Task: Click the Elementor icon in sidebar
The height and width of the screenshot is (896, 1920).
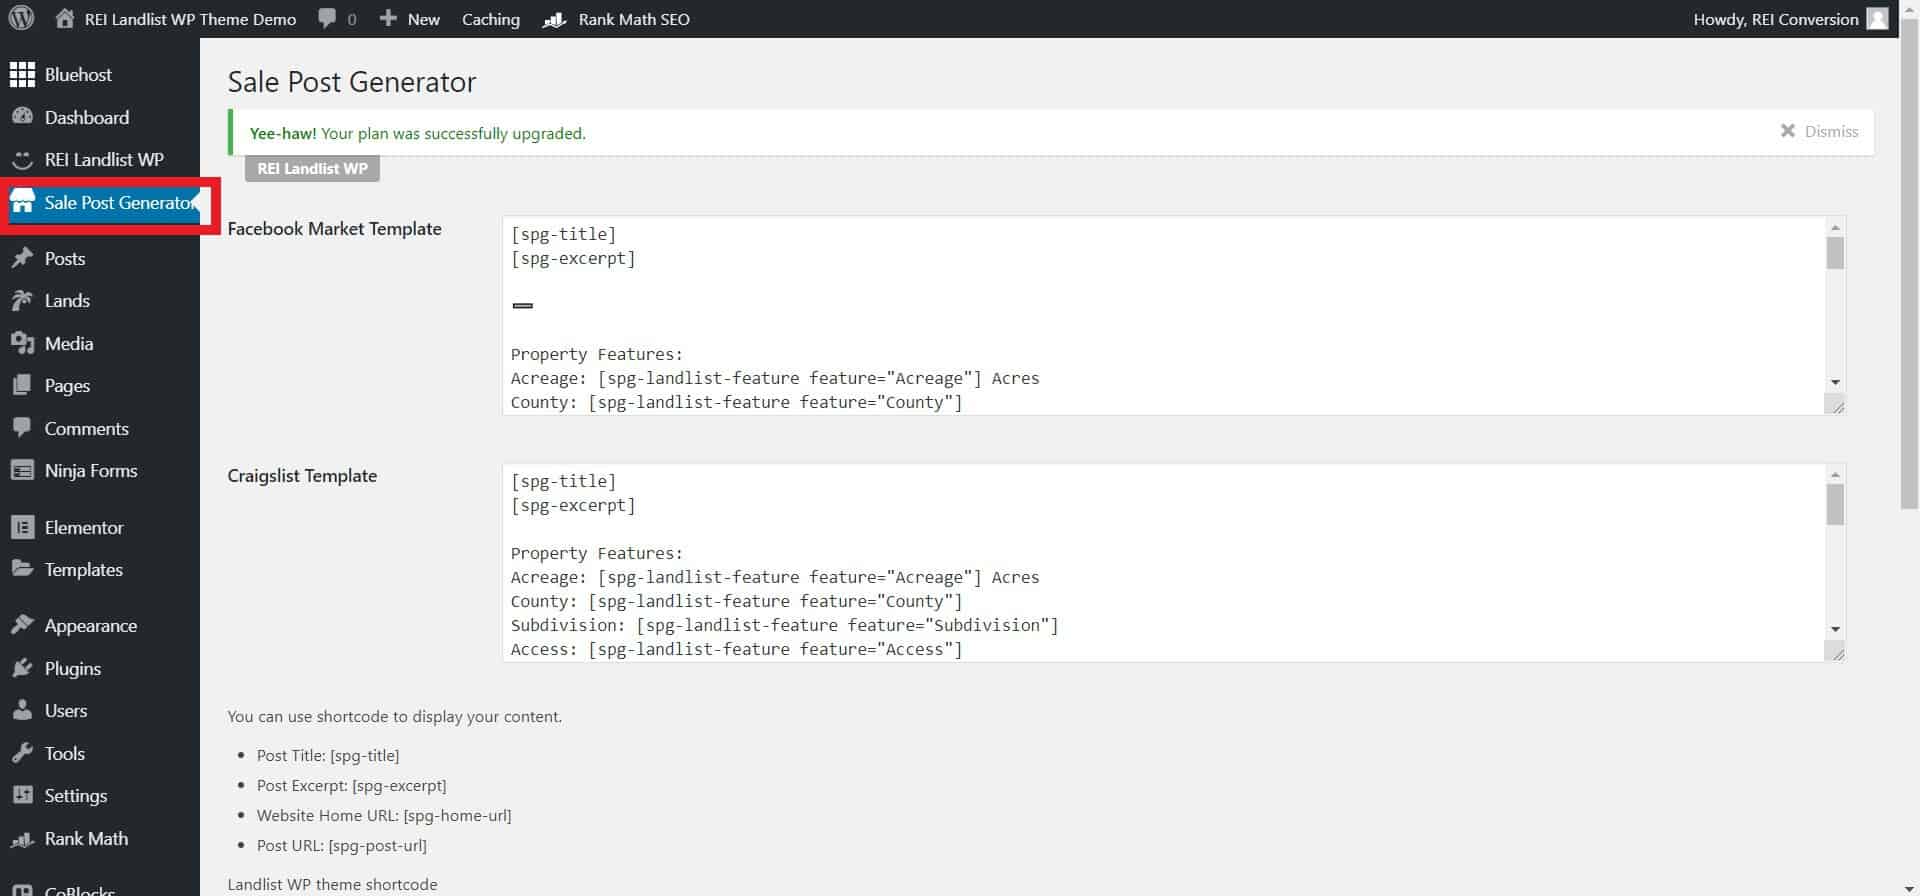Action: click(x=22, y=528)
